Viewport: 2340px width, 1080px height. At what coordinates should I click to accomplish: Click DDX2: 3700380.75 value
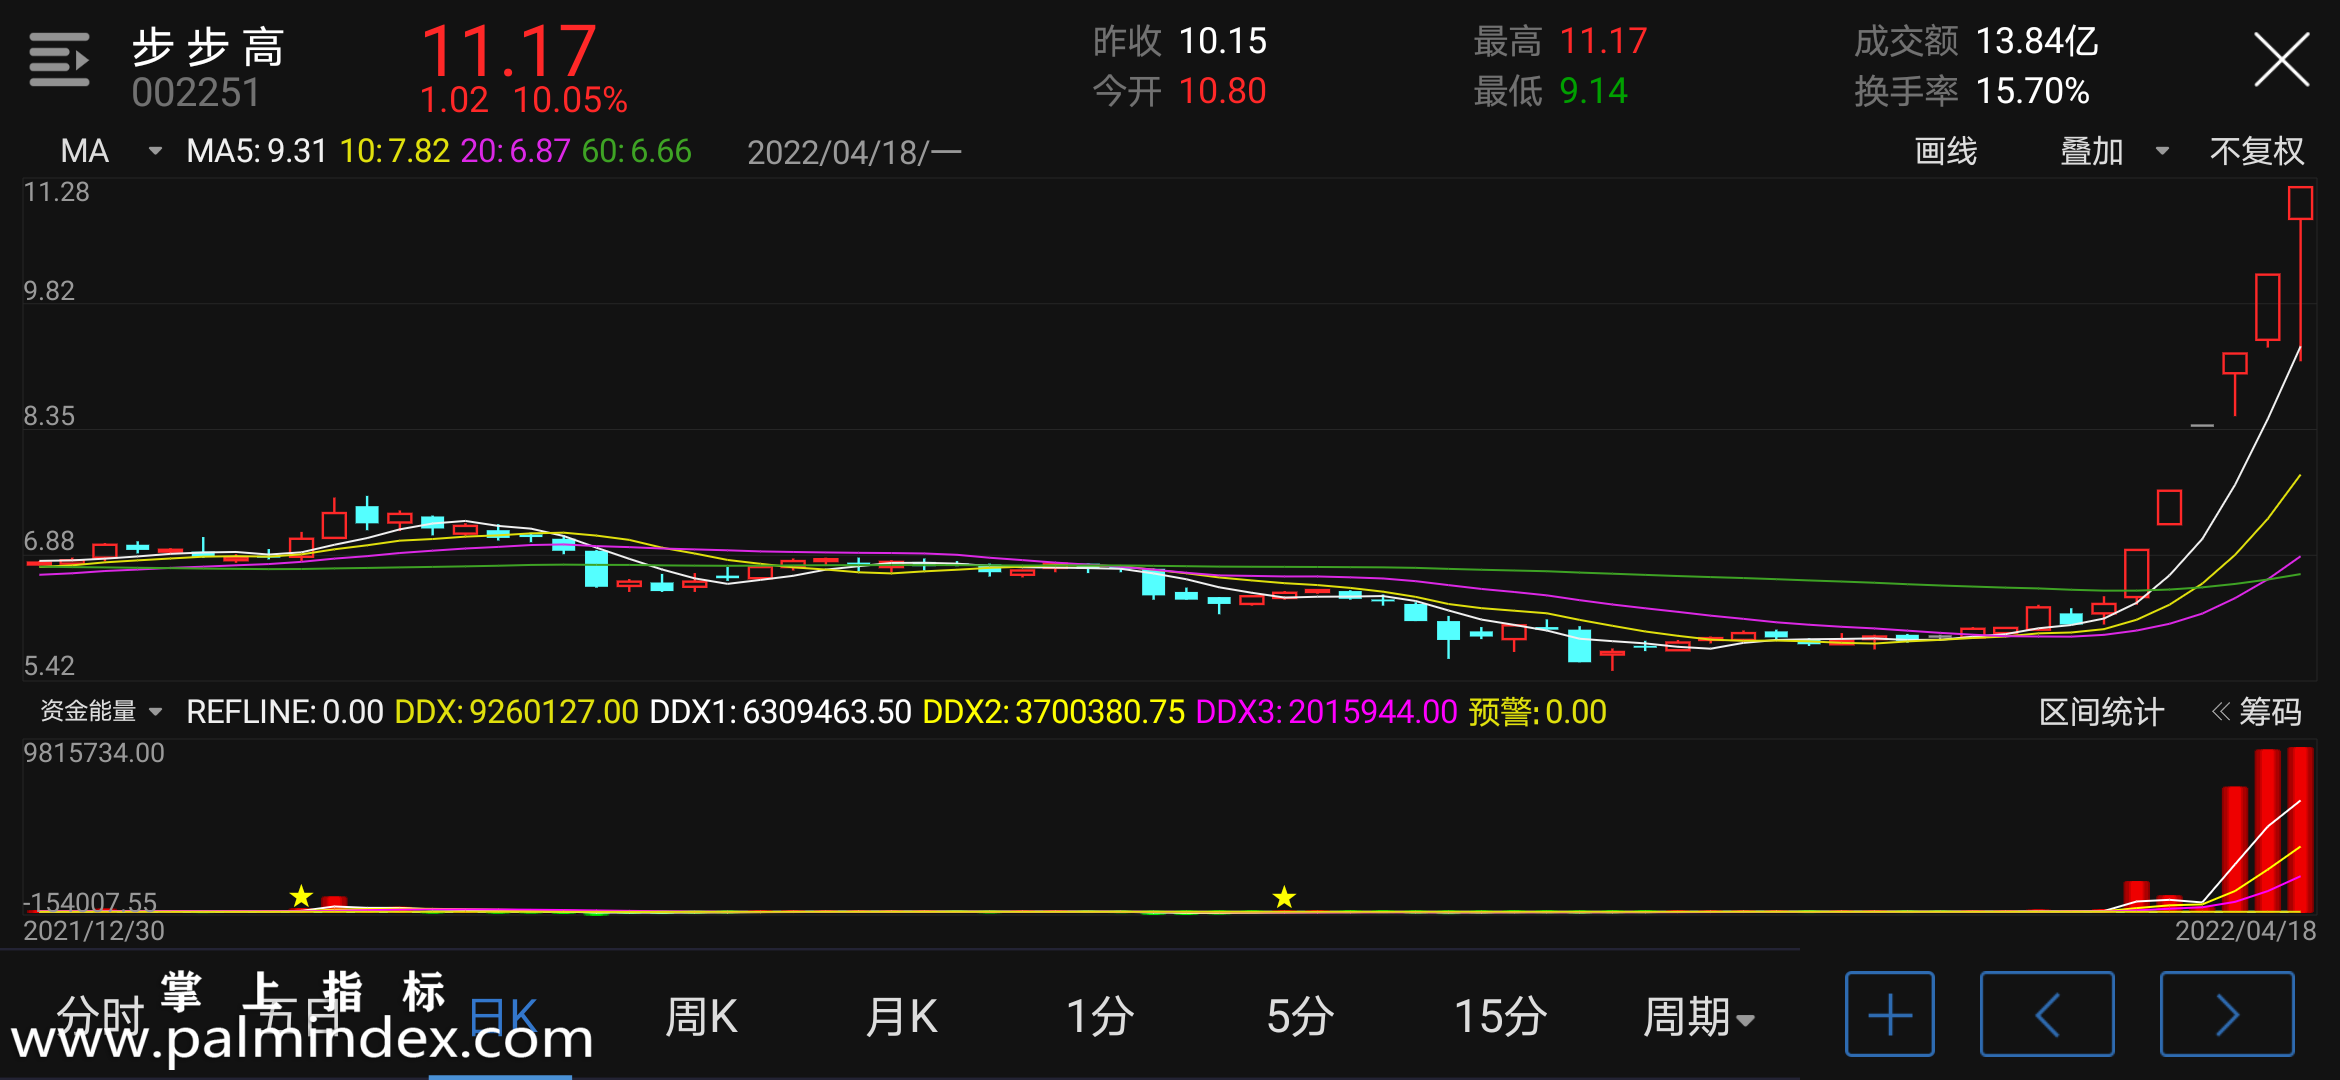[x=1053, y=712]
